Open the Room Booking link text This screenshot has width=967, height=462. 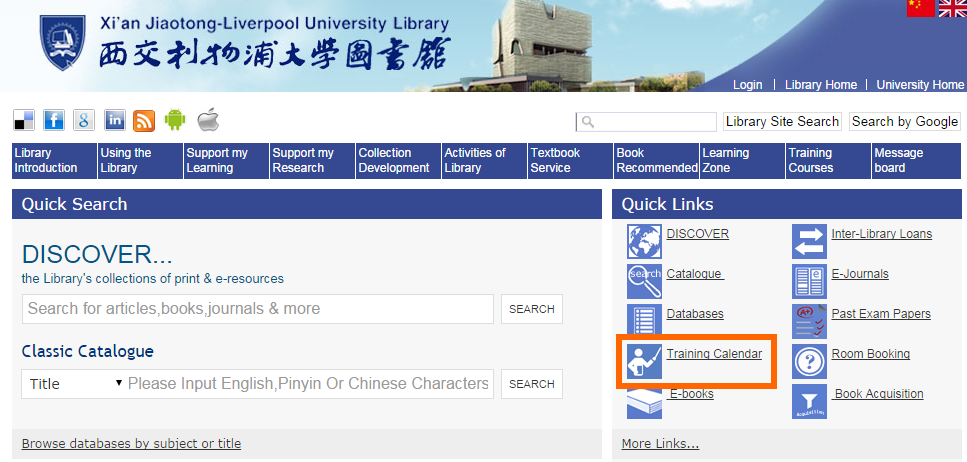tap(871, 354)
